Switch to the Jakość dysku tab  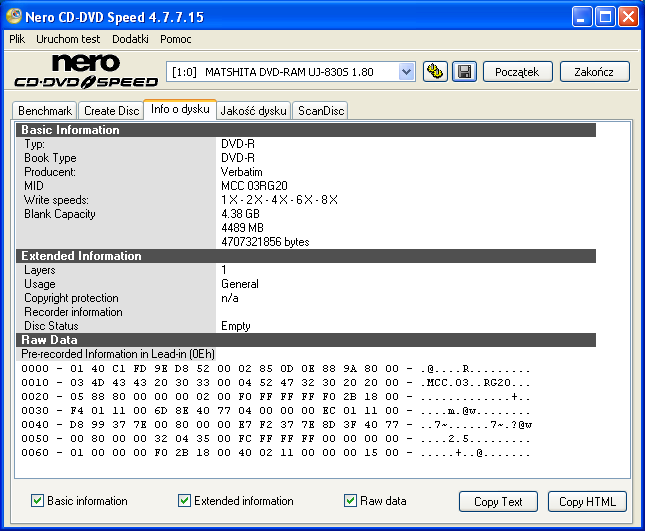coord(253,111)
